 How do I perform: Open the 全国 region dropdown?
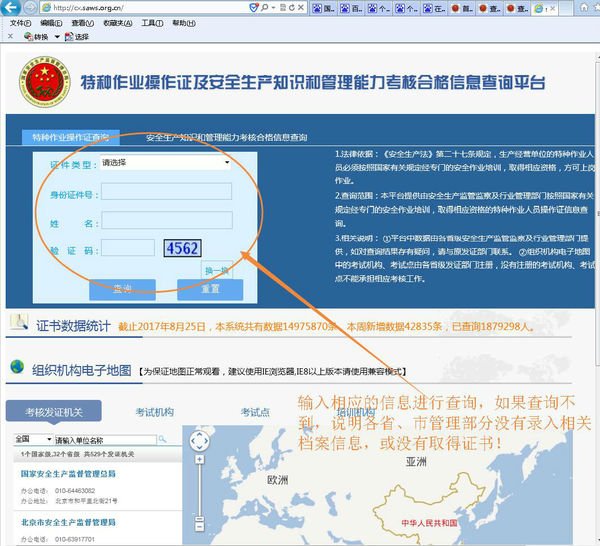pyautogui.click(x=33, y=439)
